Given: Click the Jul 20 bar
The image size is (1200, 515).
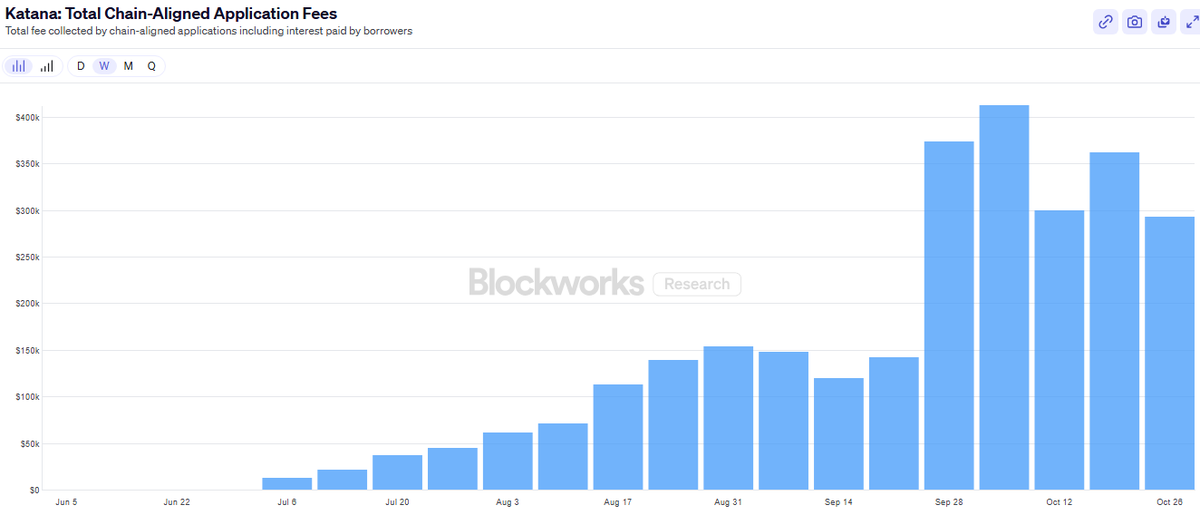Looking at the screenshot, I should 397,473.
